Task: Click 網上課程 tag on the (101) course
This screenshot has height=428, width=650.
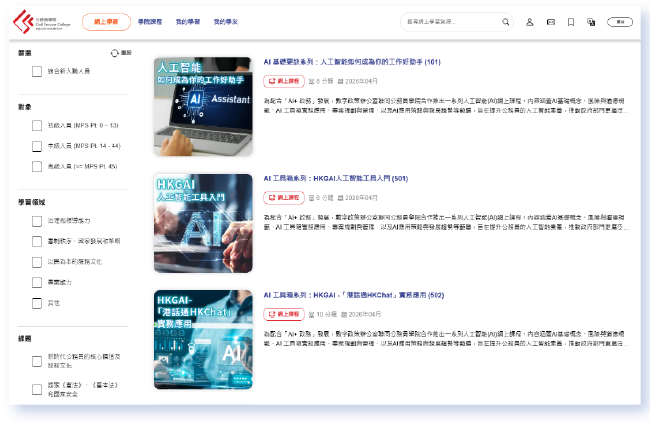Action: (x=284, y=81)
